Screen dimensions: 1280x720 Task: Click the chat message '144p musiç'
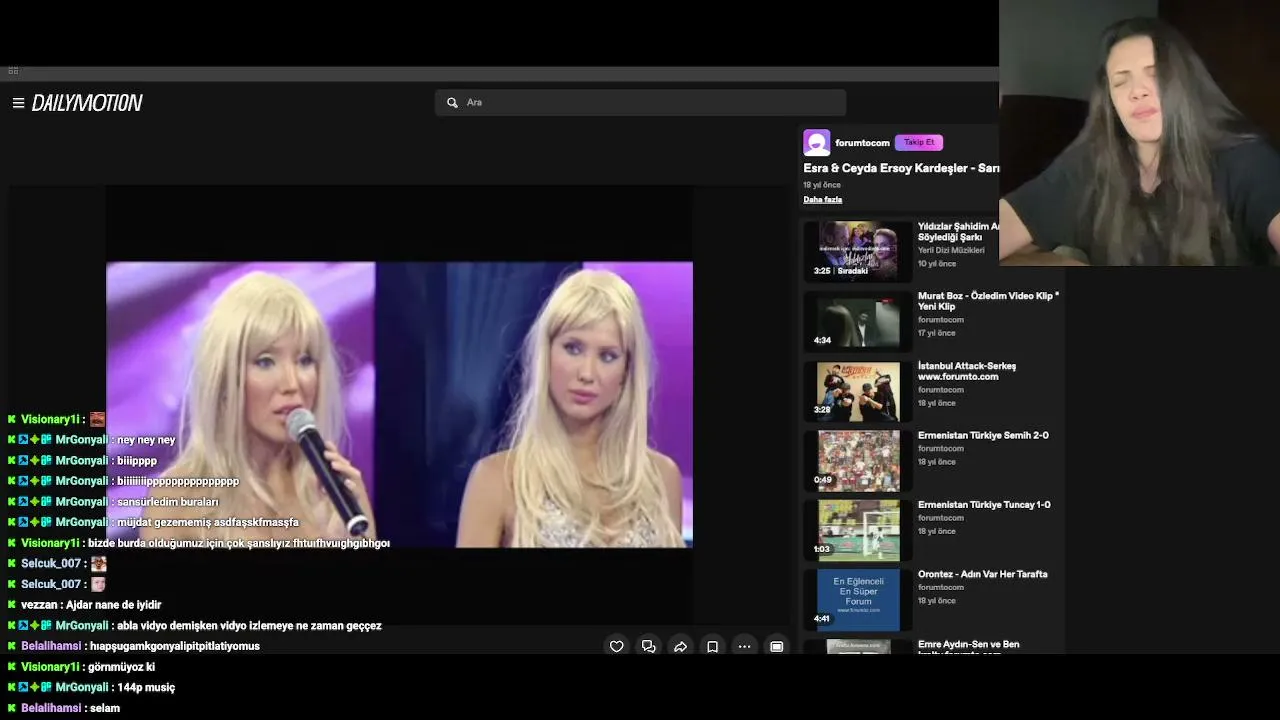pyautogui.click(x=146, y=688)
